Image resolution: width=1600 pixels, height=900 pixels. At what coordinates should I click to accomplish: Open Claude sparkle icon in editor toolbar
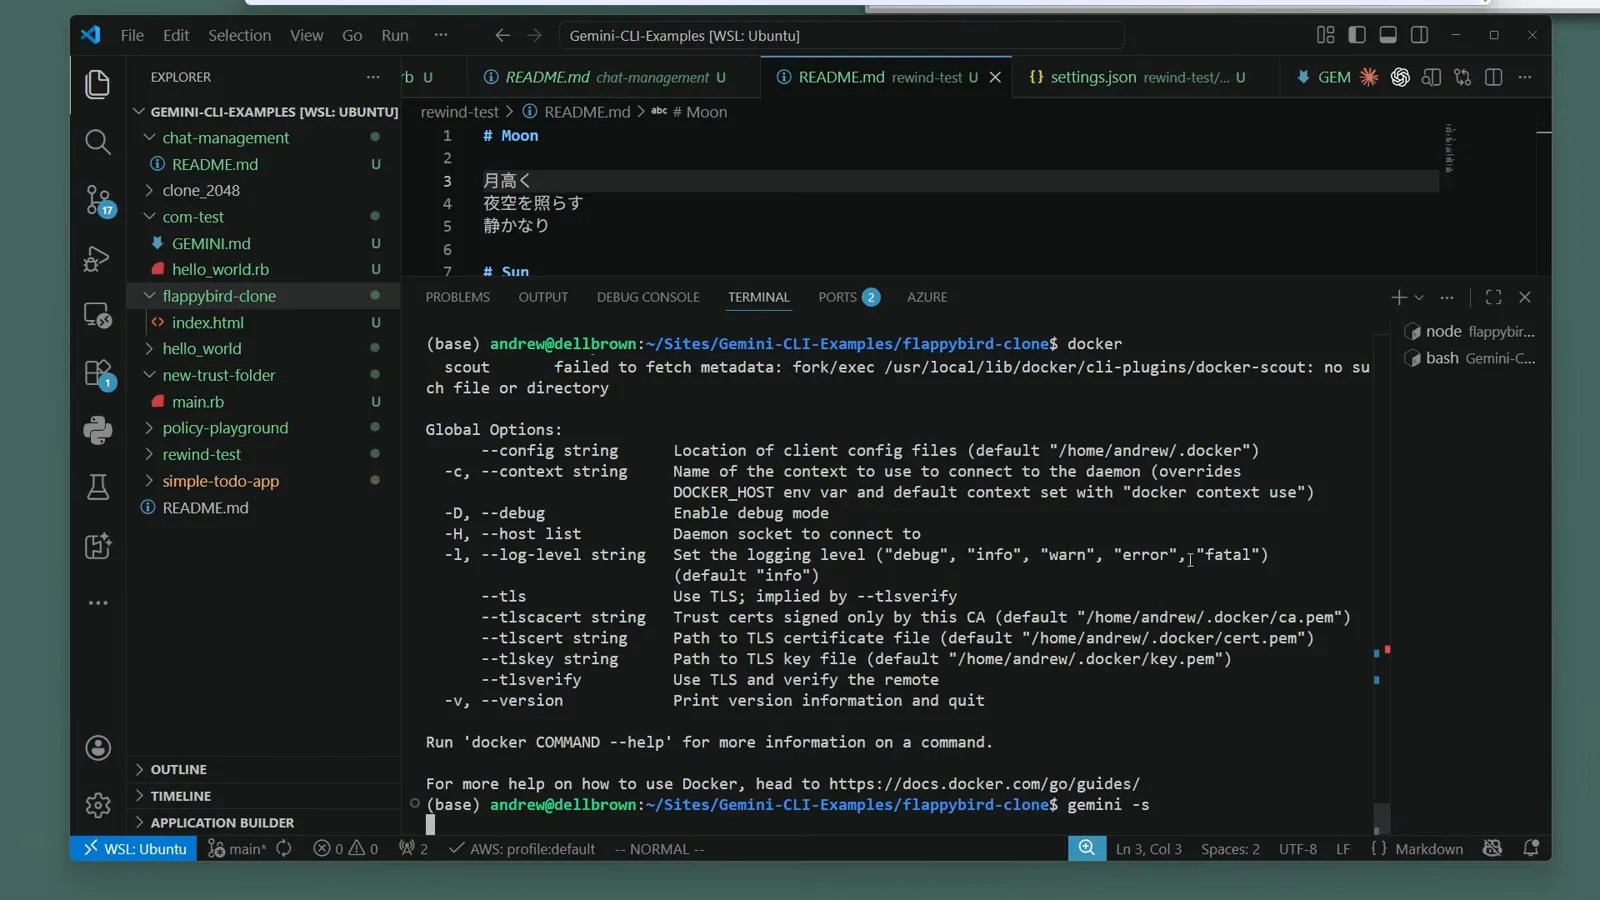point(1368,77)
